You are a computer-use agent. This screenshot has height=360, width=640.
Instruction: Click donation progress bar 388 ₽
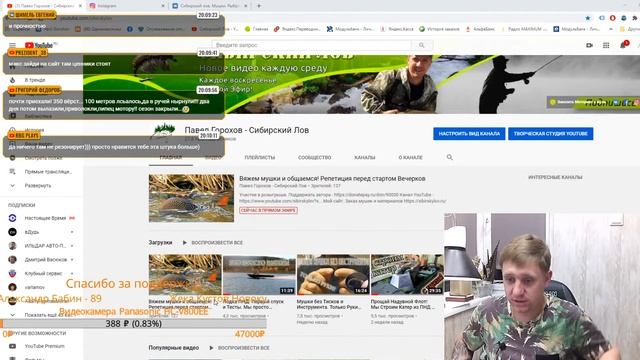point(133,324)
